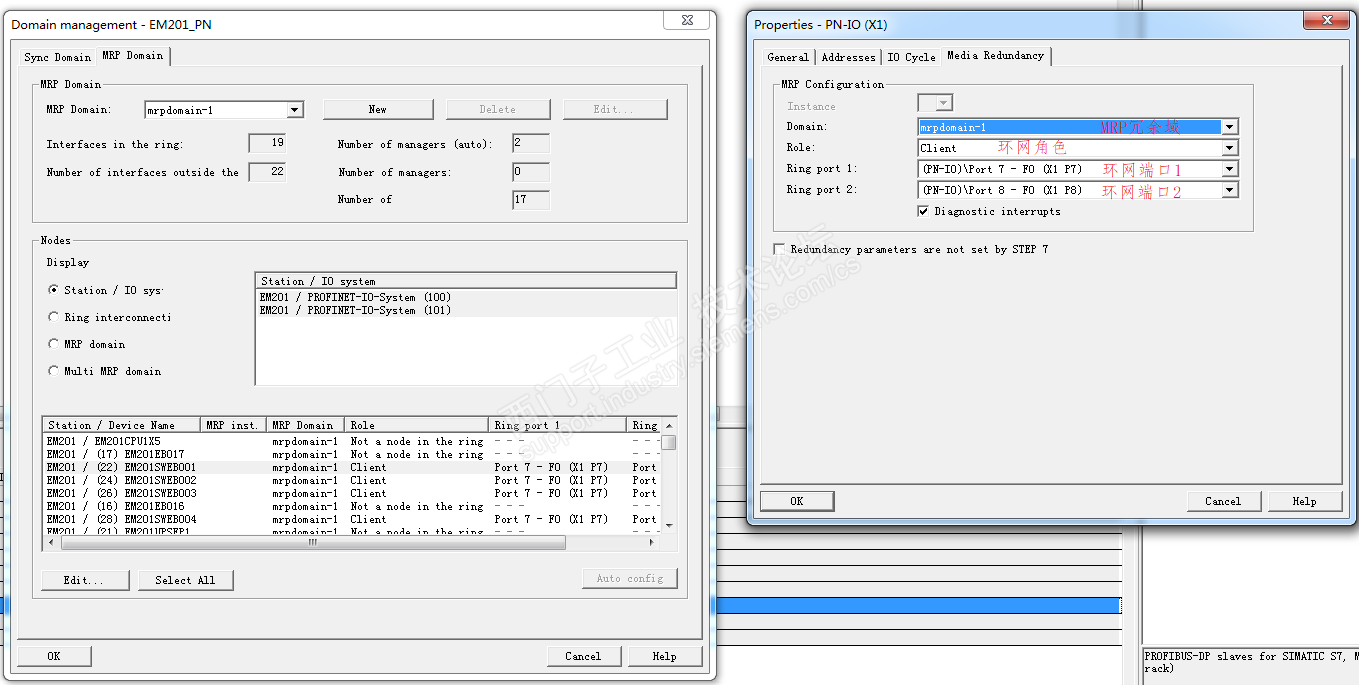Click the Select All button
The width and height of the screenshot is (1359, 685).
coord(185,579)
